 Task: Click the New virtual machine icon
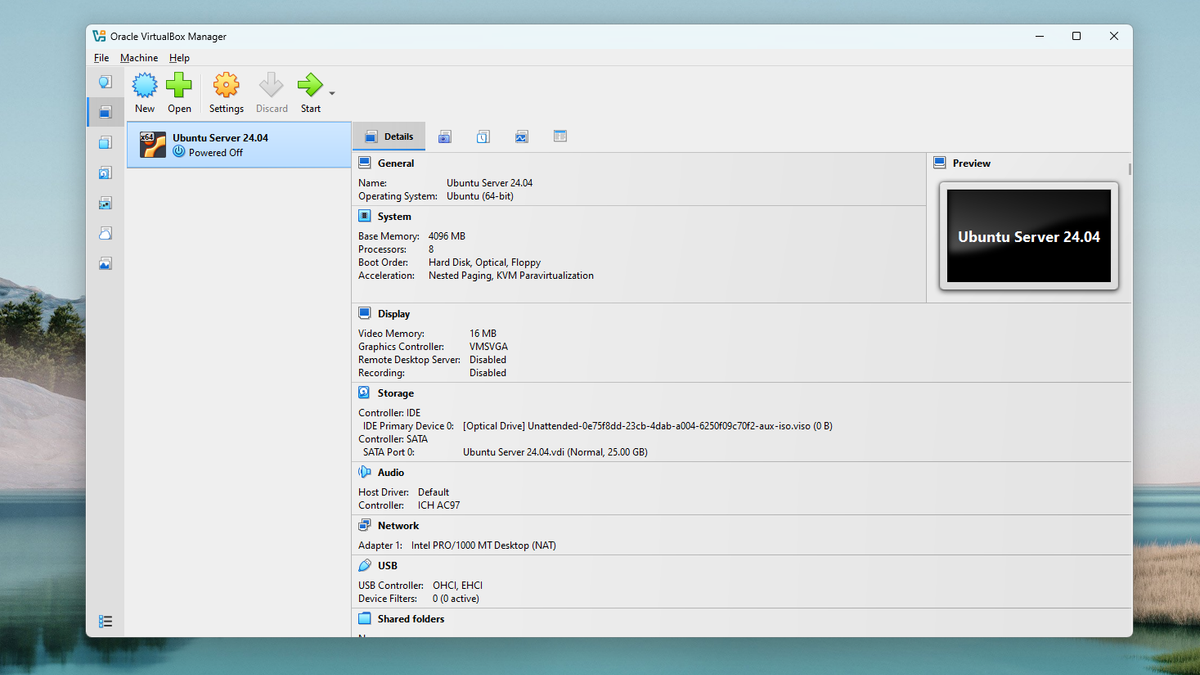pos(145,86)
